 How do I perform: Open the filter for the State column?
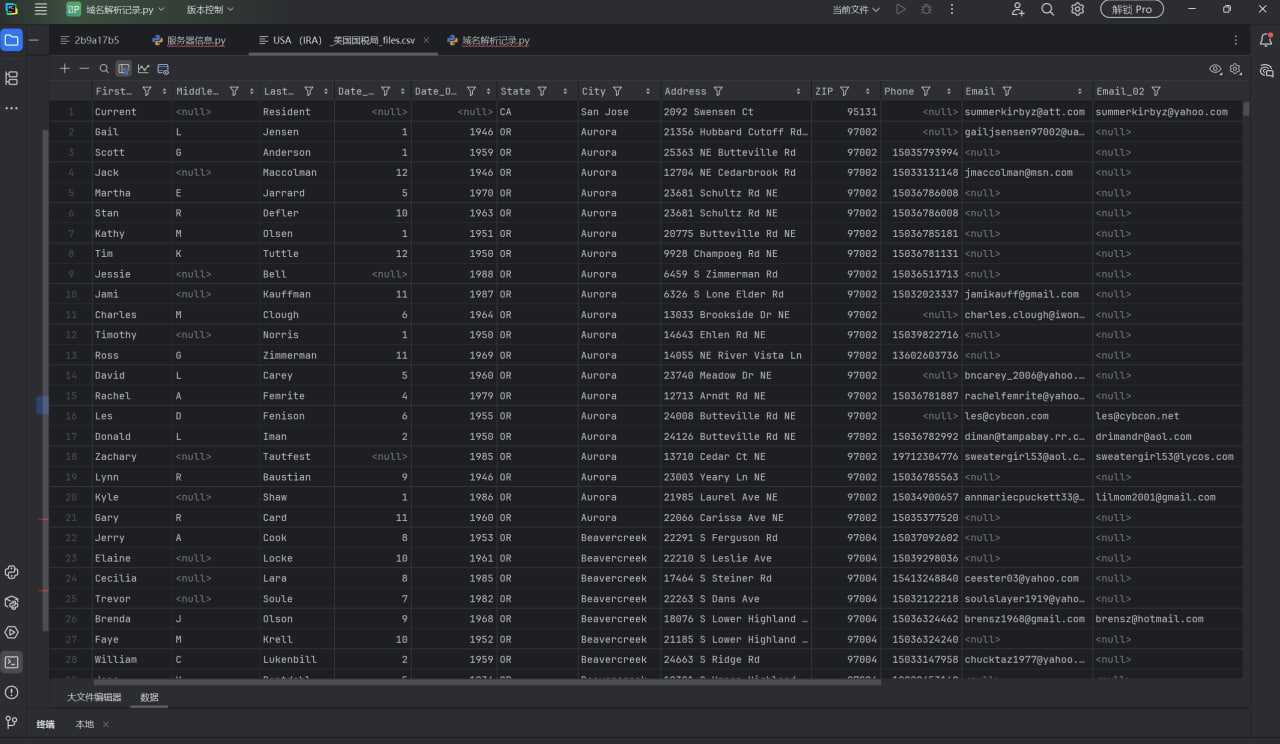coord(542,91)
